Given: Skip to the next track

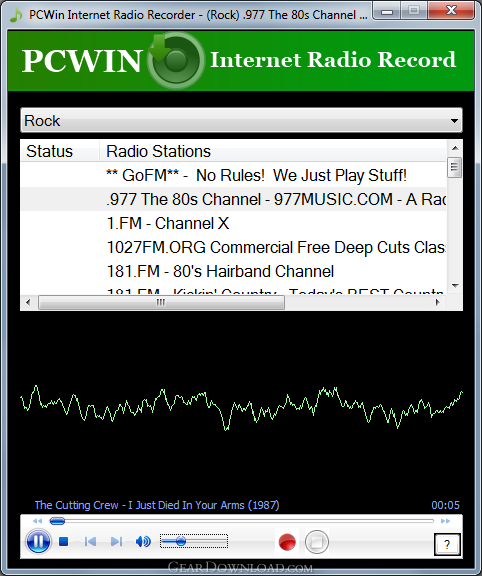Looking at the screenshot, I should pyautogui.click(x=116, y=541).
